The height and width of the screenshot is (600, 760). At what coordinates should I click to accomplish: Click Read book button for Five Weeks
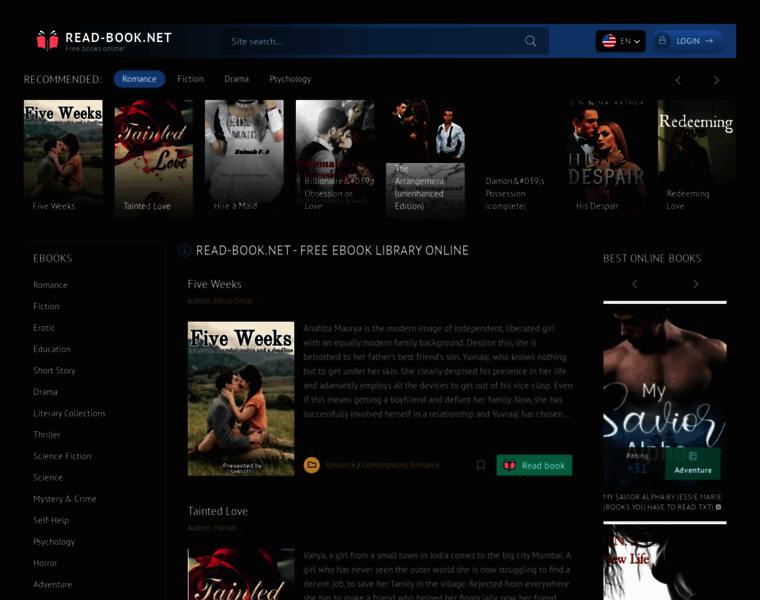click(x=534, y=465)
